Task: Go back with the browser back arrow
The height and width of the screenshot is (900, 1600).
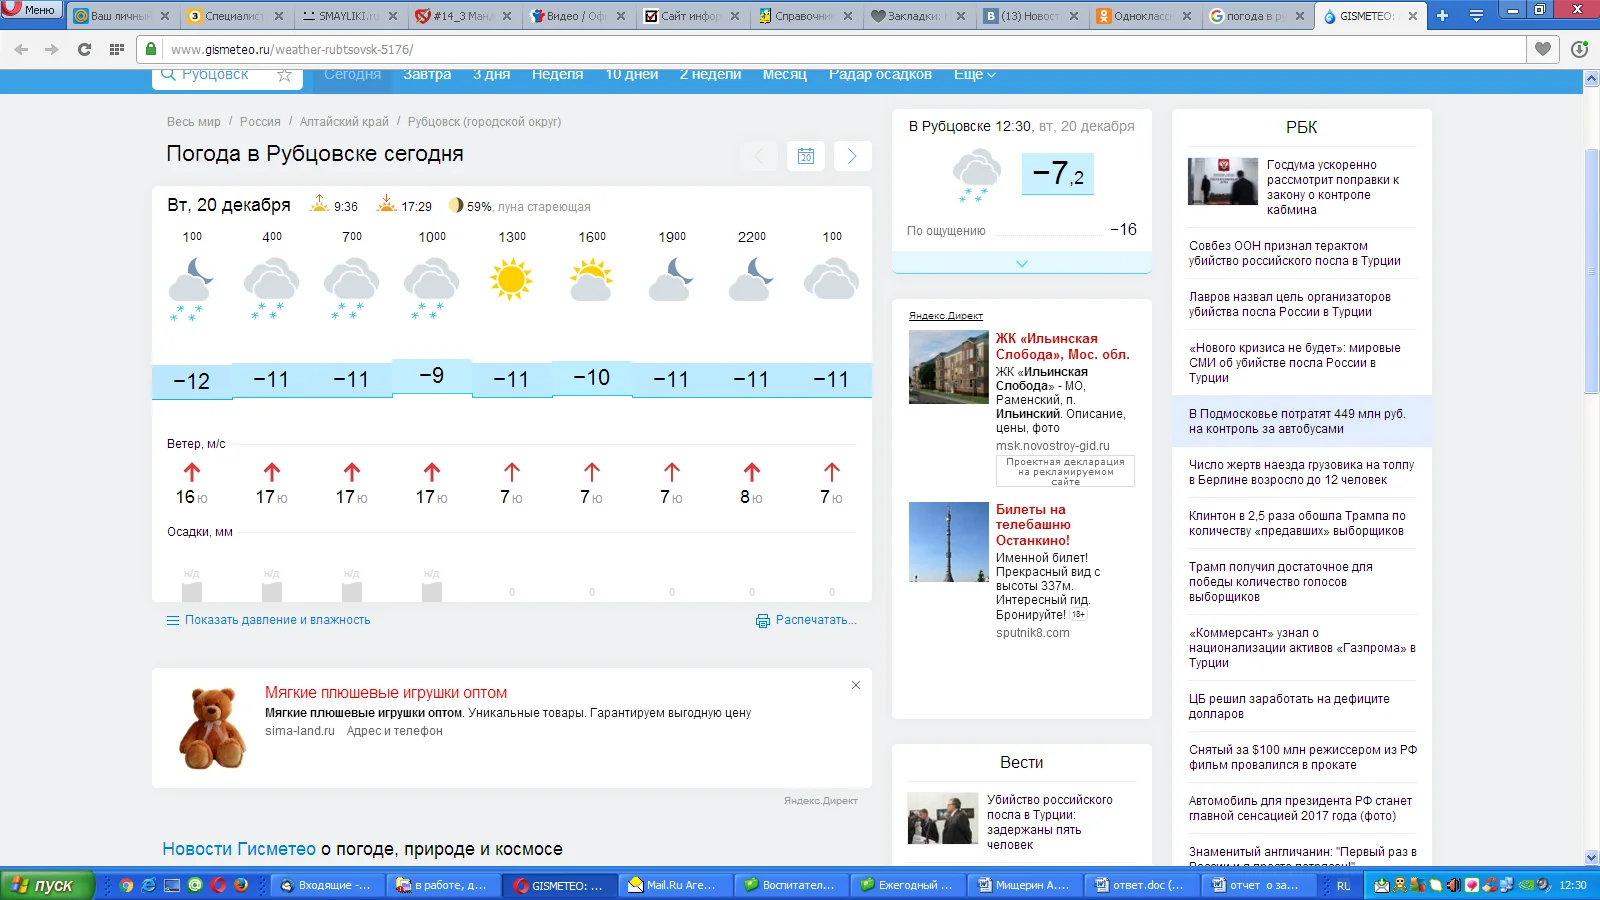Action: click(x=22, y=49)
